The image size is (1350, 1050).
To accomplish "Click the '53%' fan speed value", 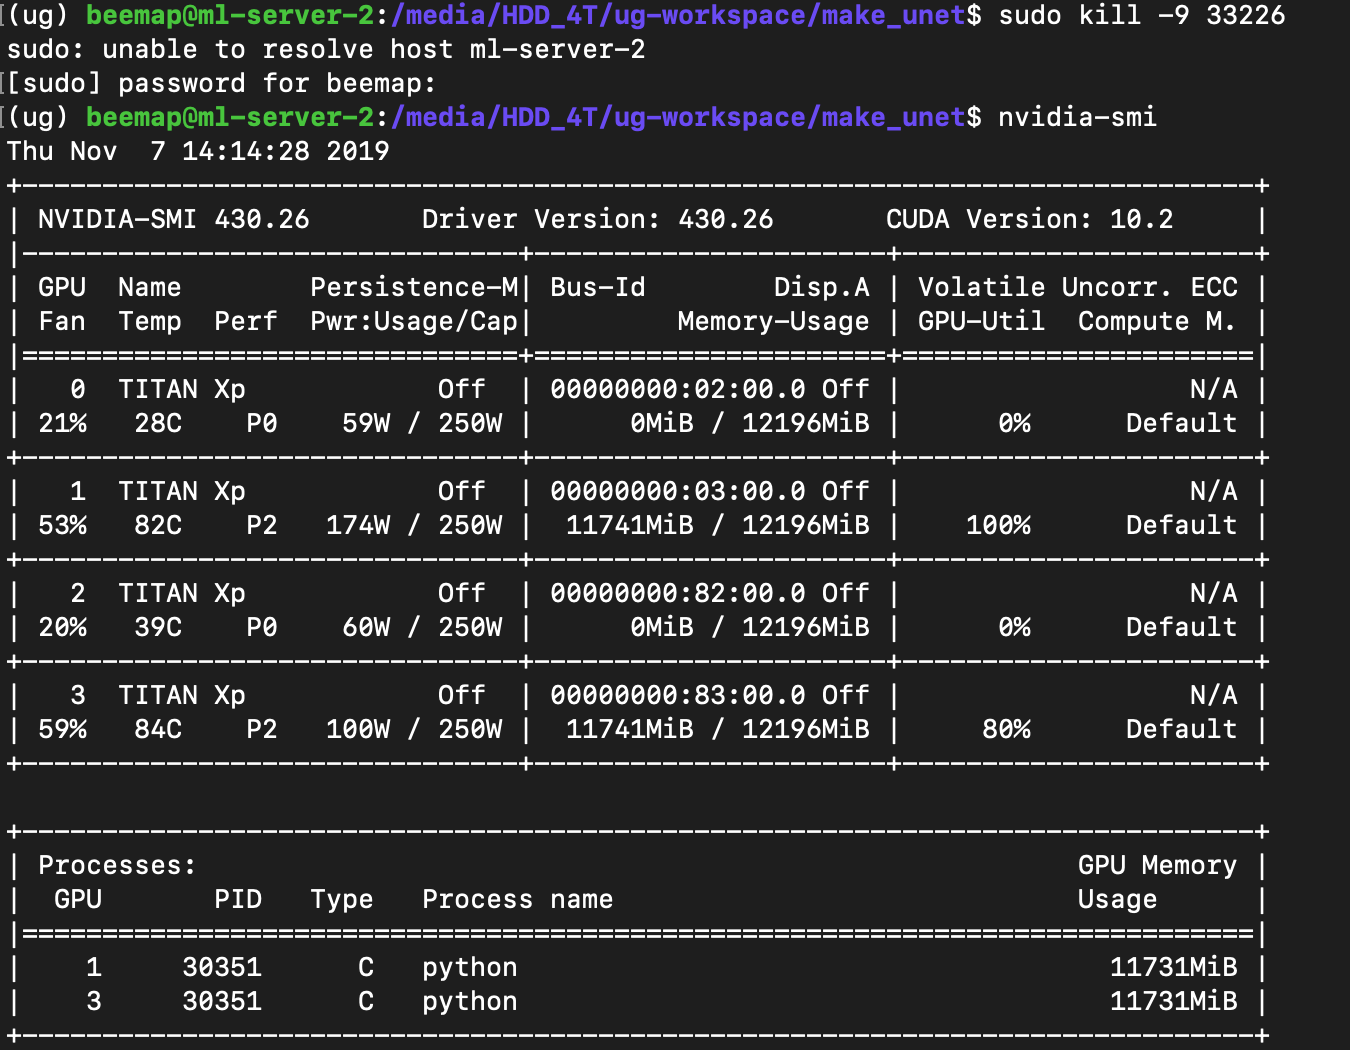I will [62, 525].
